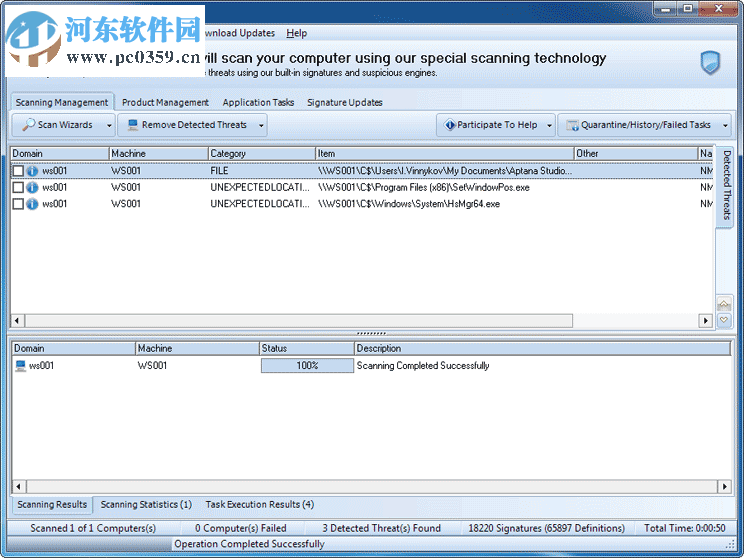Click 'Total Time: 0:00:50' status
This screenshot has width=744, height=558.
pyautogui.click(x=685, y=528)
